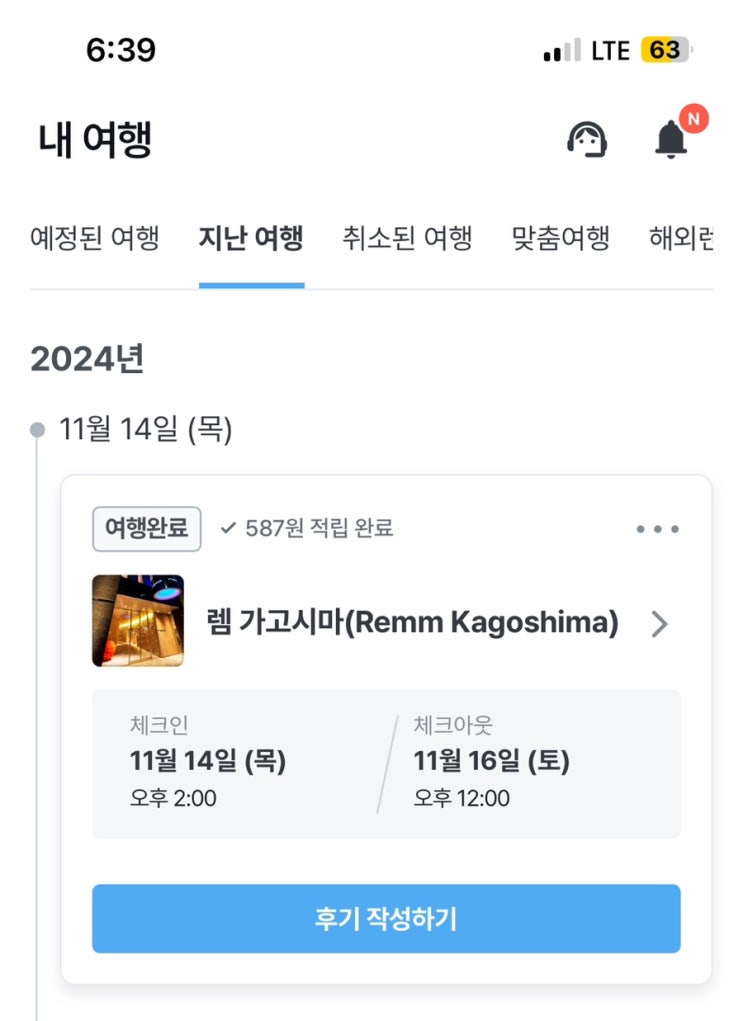Image resolution: width=743 pixels, height=1021 pixels.
Task: Open 렘 가고시마(Remm Kagoshima) hotel link
Action: (x=412, y=623)
